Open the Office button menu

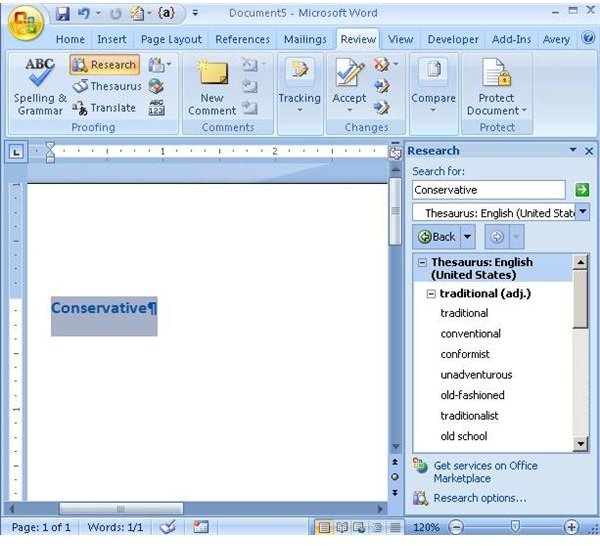tap(25, 22)
